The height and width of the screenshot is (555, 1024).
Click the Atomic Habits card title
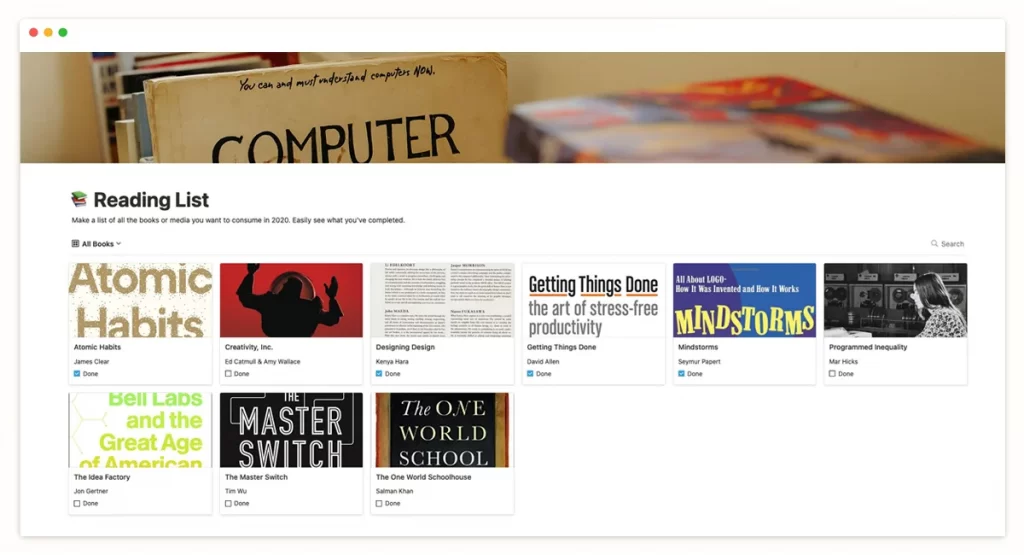coord(97,347)
